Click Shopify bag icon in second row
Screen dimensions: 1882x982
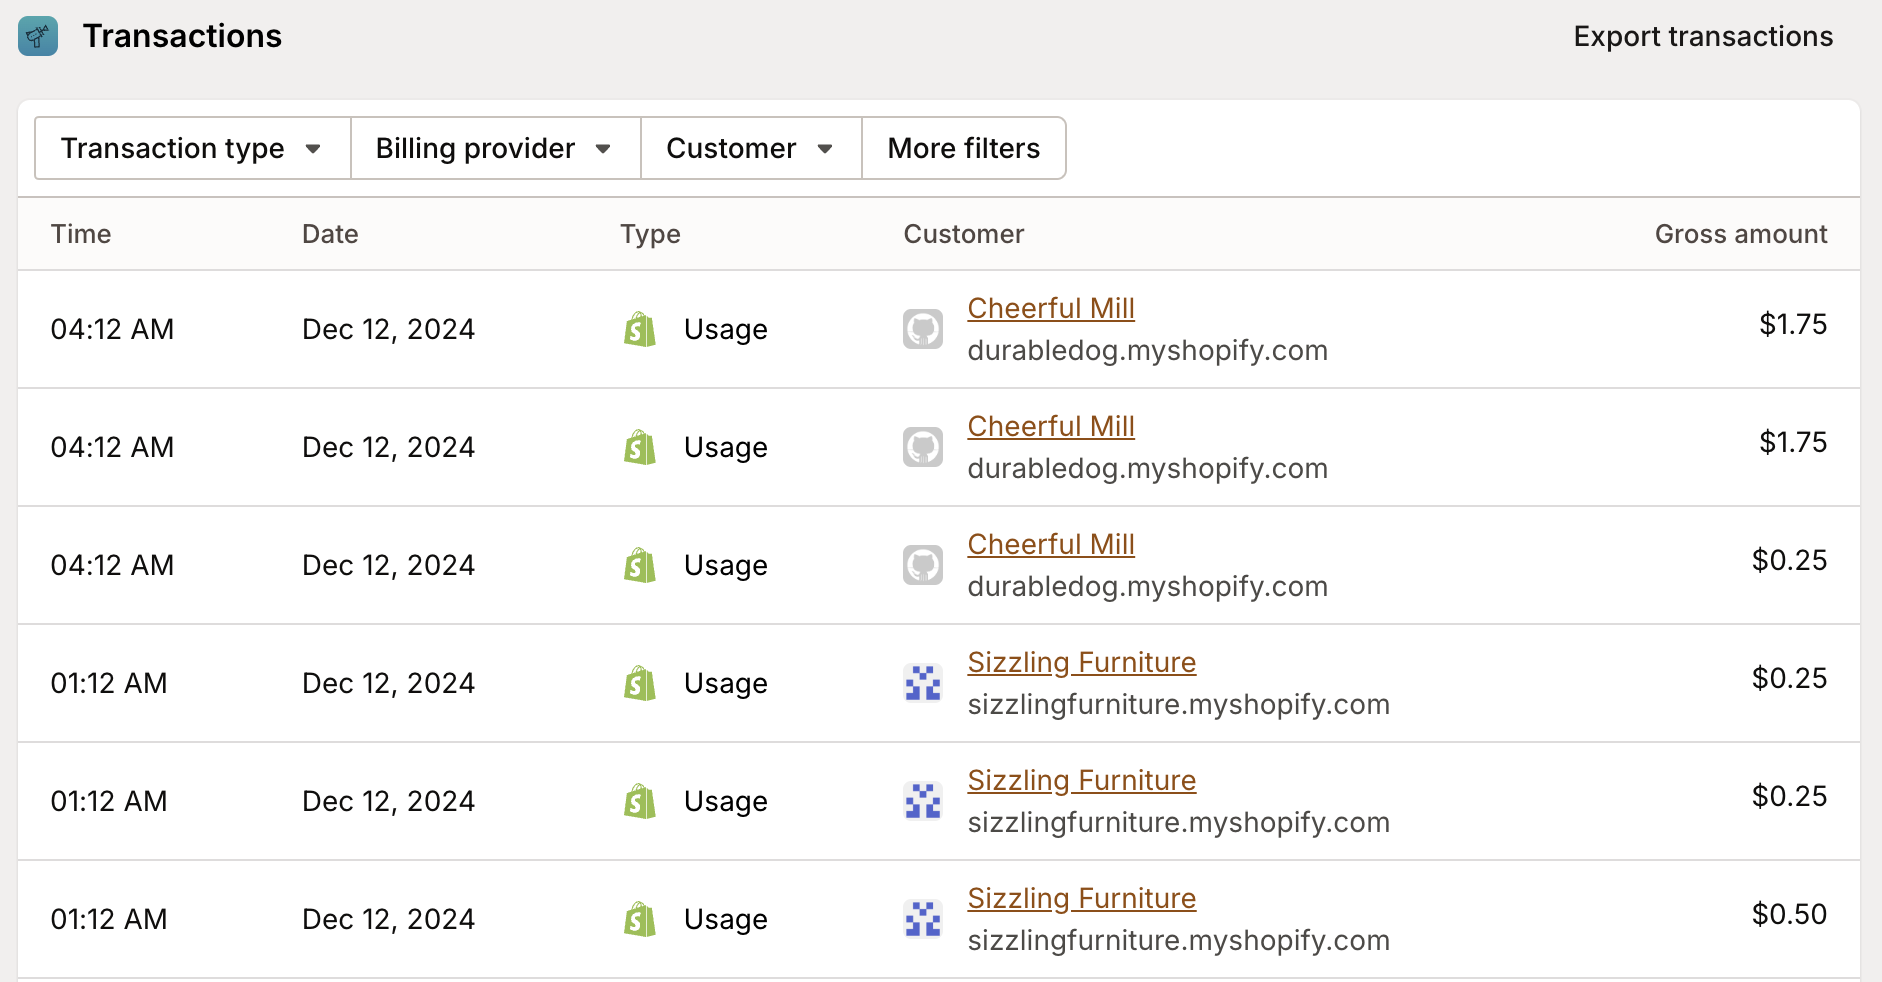pyautogui.click(x=640, y=447)
